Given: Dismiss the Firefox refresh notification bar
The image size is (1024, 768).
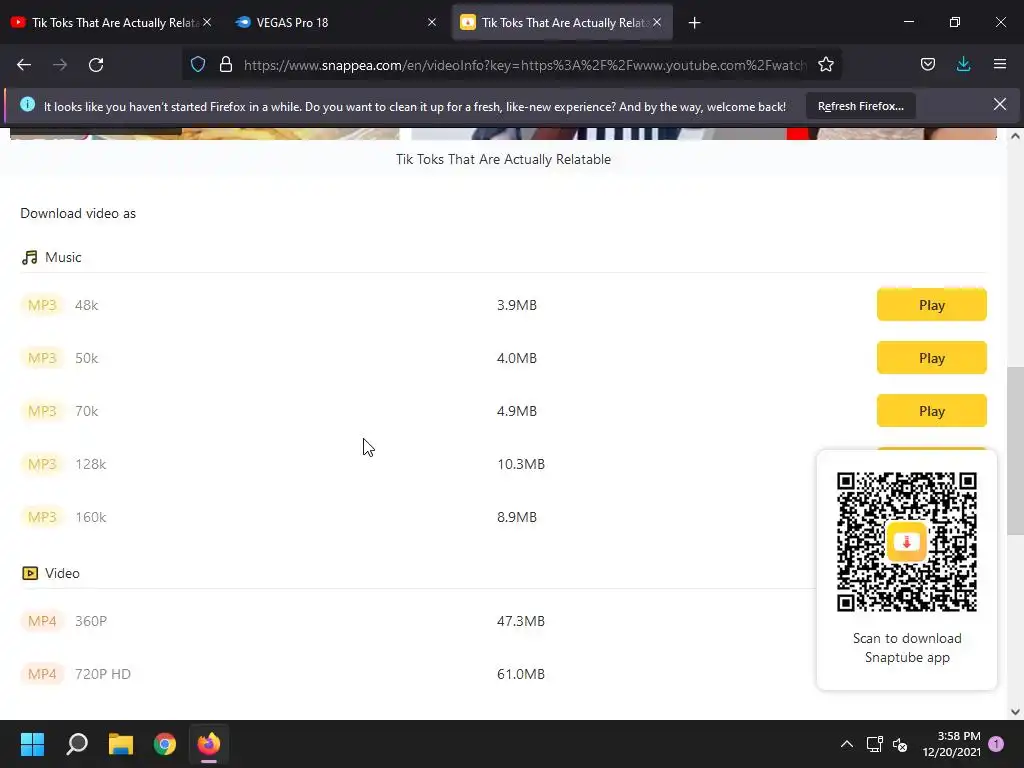Looking at the screenshot, I should tap(1000, 104).
